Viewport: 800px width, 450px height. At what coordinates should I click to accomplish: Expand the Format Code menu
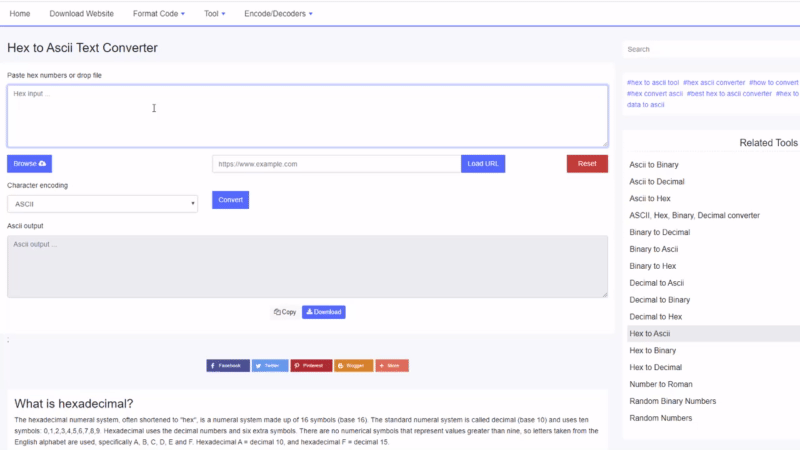pos(158,14)
